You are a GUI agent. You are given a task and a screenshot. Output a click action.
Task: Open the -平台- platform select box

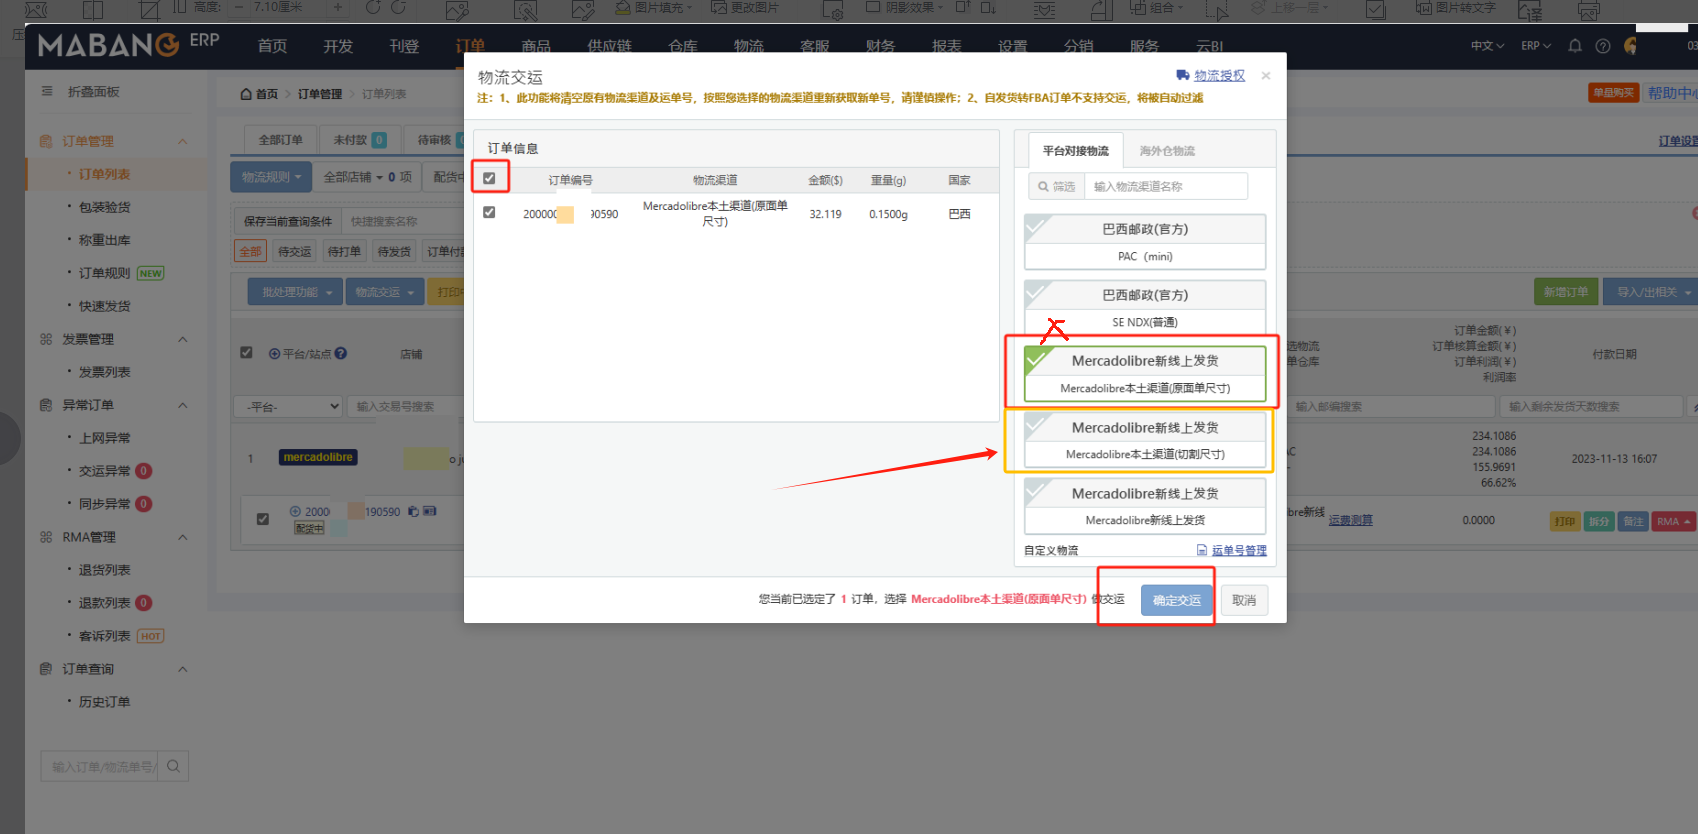(289, 407)
